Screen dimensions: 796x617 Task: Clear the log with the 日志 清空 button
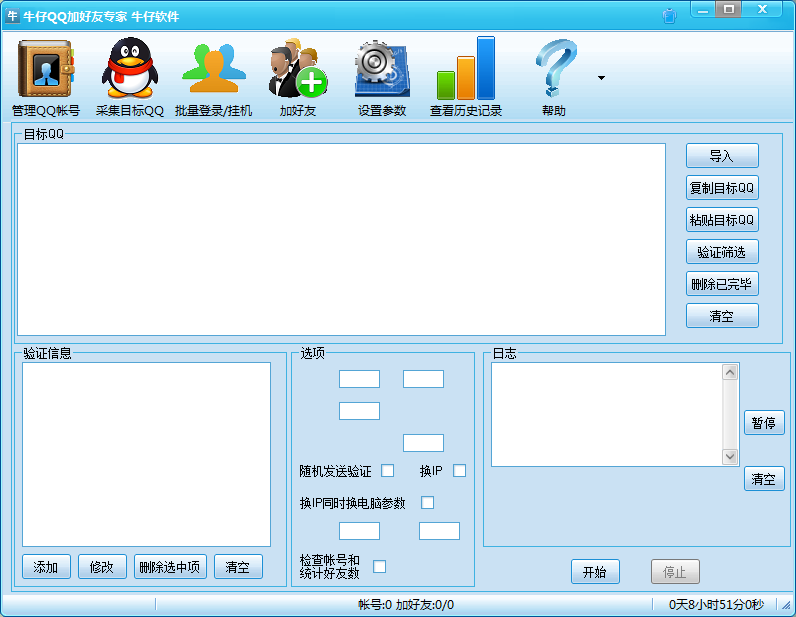tap(764, 478)
